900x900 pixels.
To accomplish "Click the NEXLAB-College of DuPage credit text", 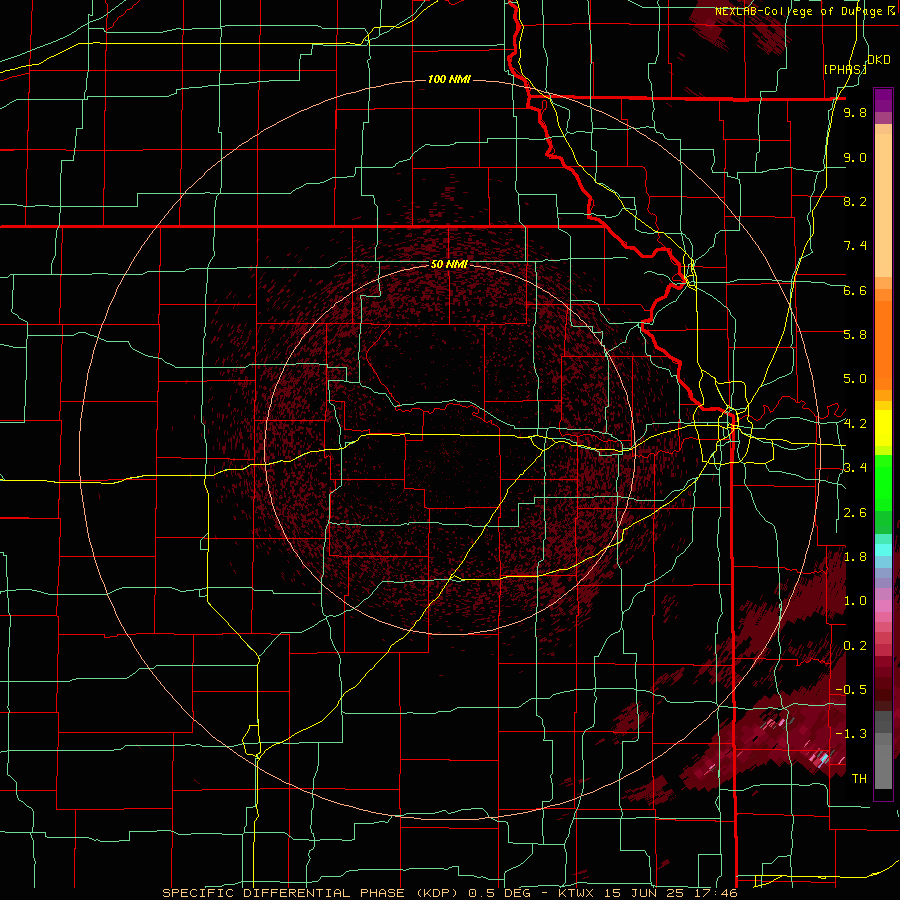I will (807, 11).
